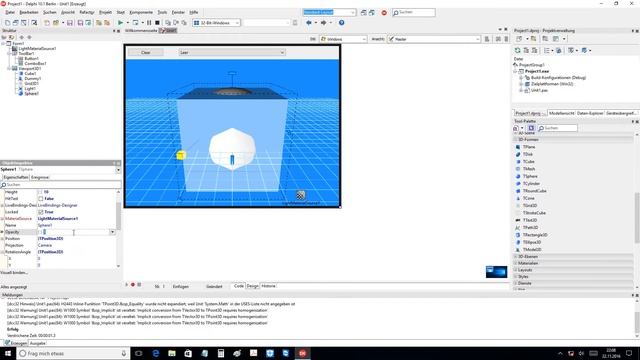This screenshot has width=640, height=360.
Task: Switch to the Historie tab
Action: click(x=268, y=286)
